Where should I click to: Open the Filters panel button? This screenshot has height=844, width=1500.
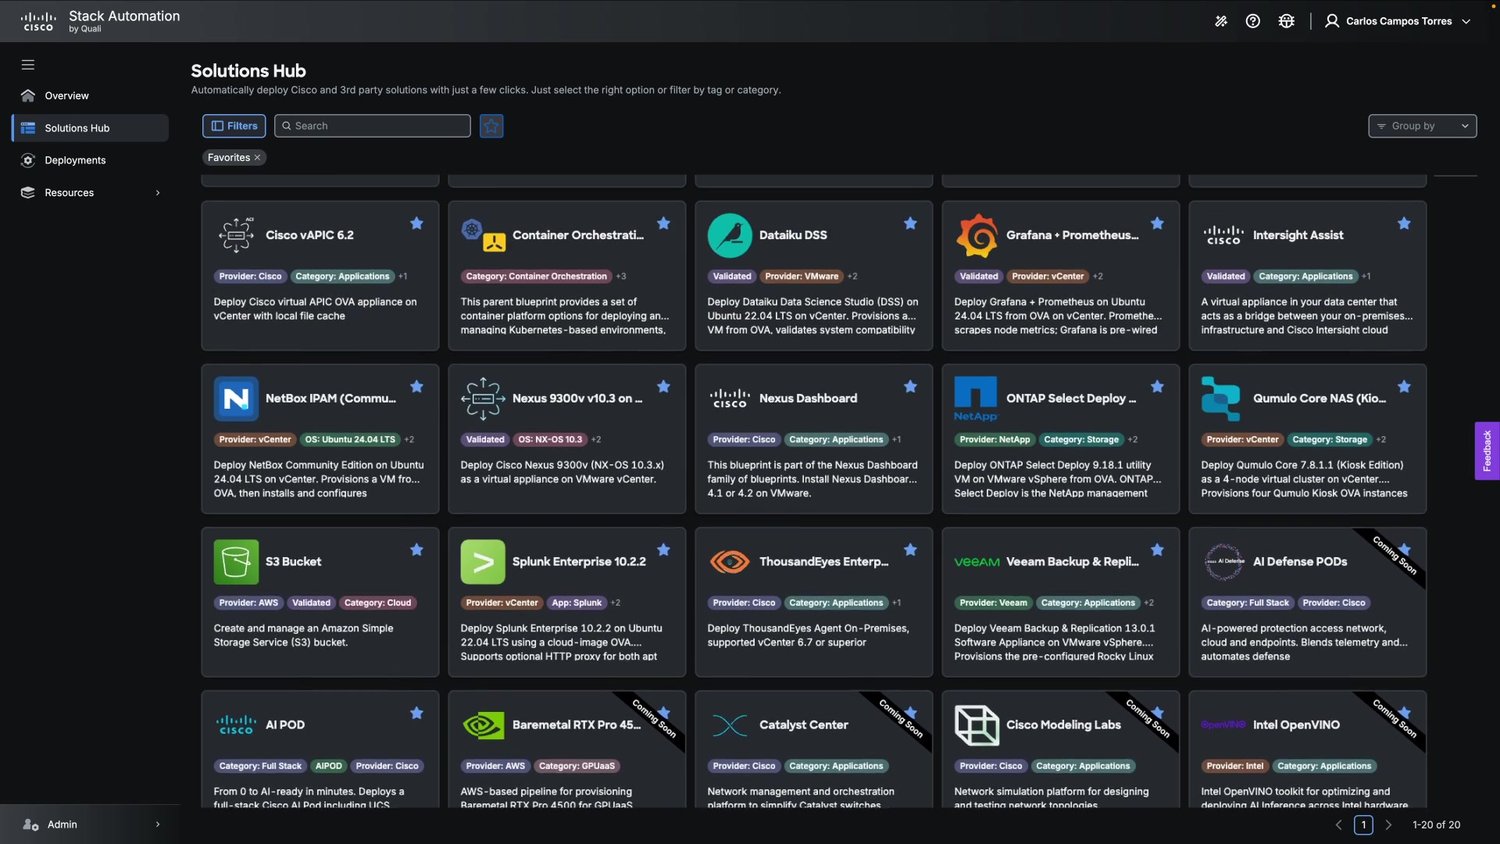pos(234,126)
